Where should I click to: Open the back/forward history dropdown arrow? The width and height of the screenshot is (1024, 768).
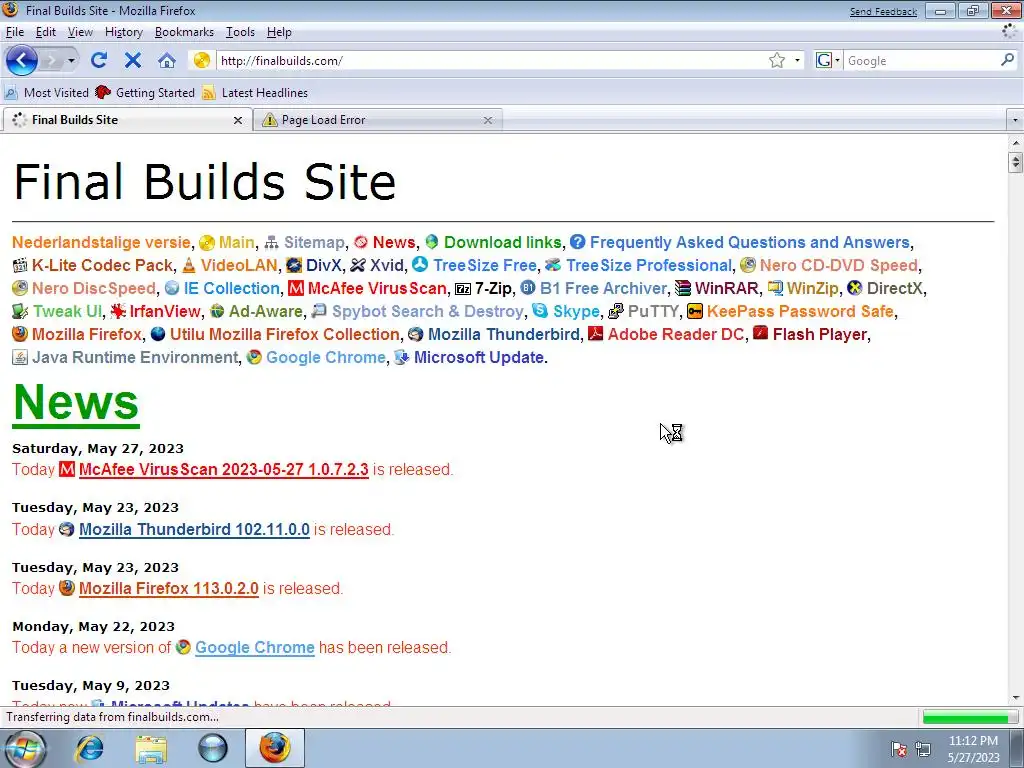pyautogui.click(x=71, y=61)
